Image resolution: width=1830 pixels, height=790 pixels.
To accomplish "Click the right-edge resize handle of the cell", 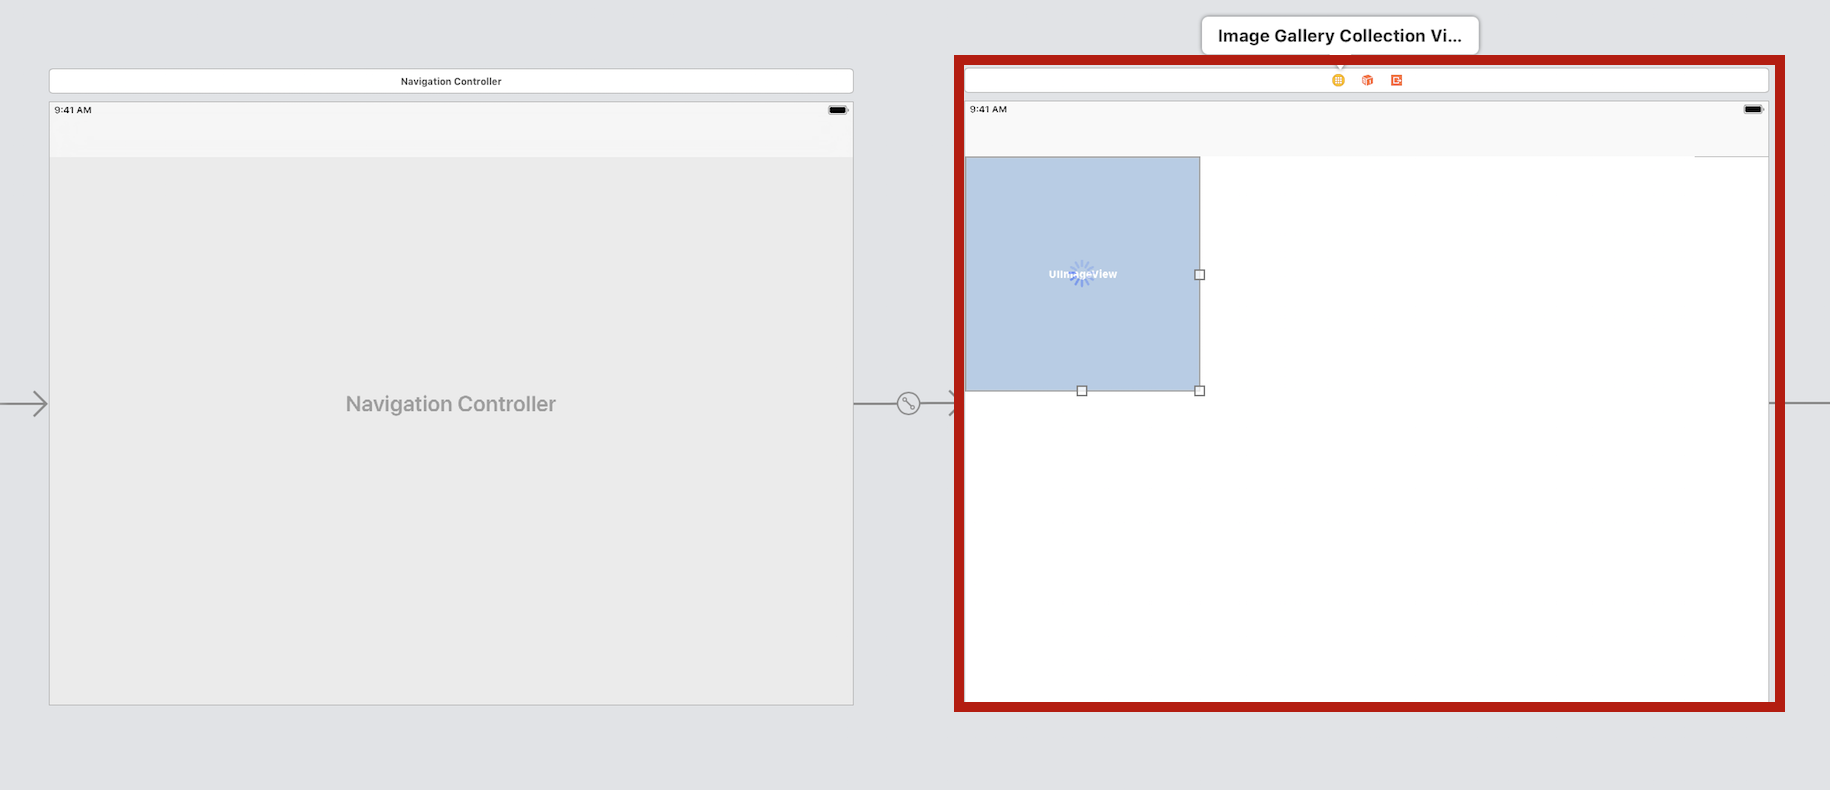I will [x=1200, y=274].
